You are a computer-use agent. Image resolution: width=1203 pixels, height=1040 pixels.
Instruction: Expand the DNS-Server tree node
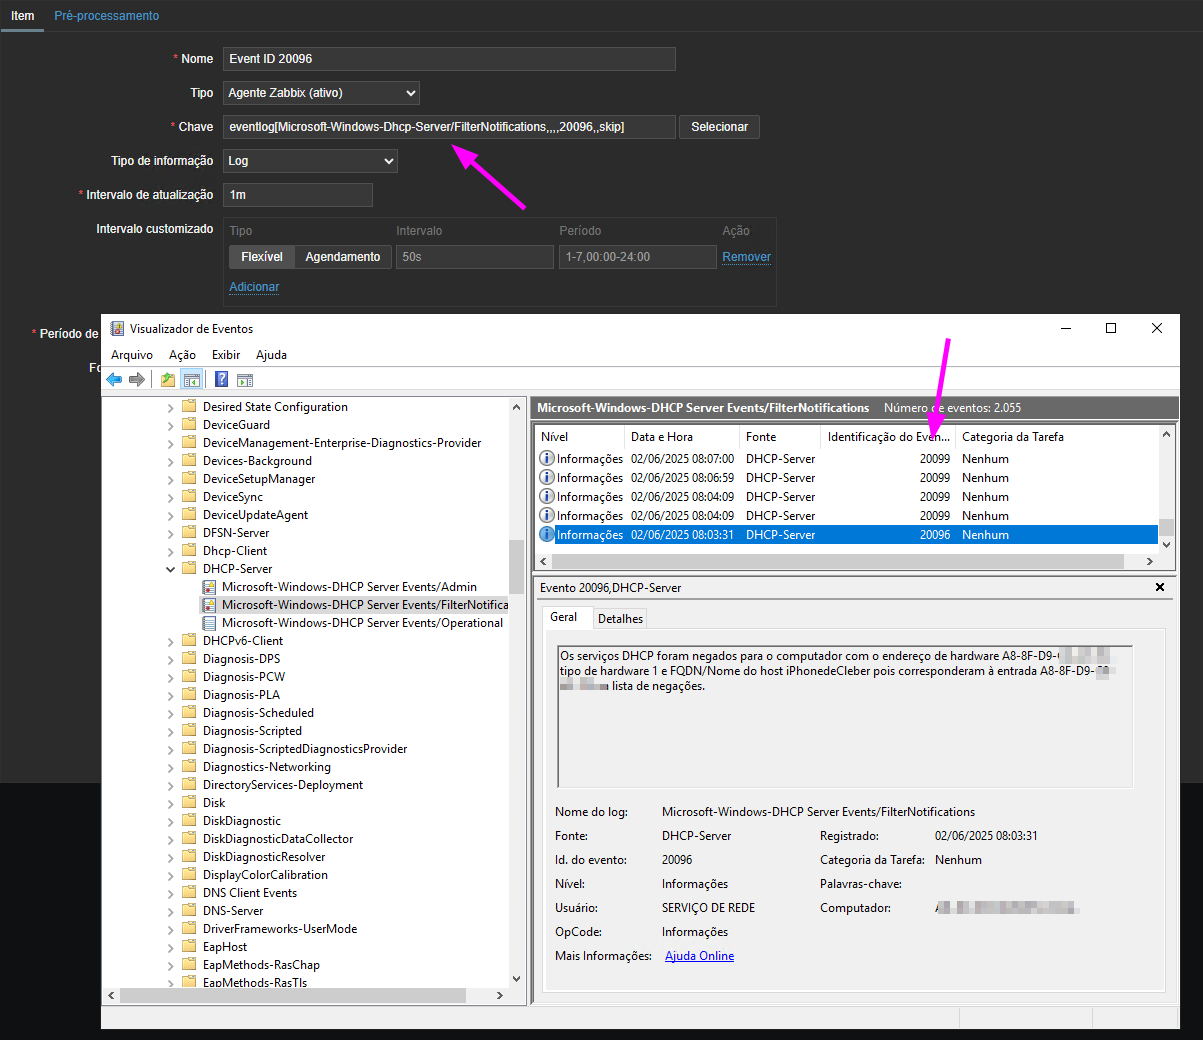(170, 911)
